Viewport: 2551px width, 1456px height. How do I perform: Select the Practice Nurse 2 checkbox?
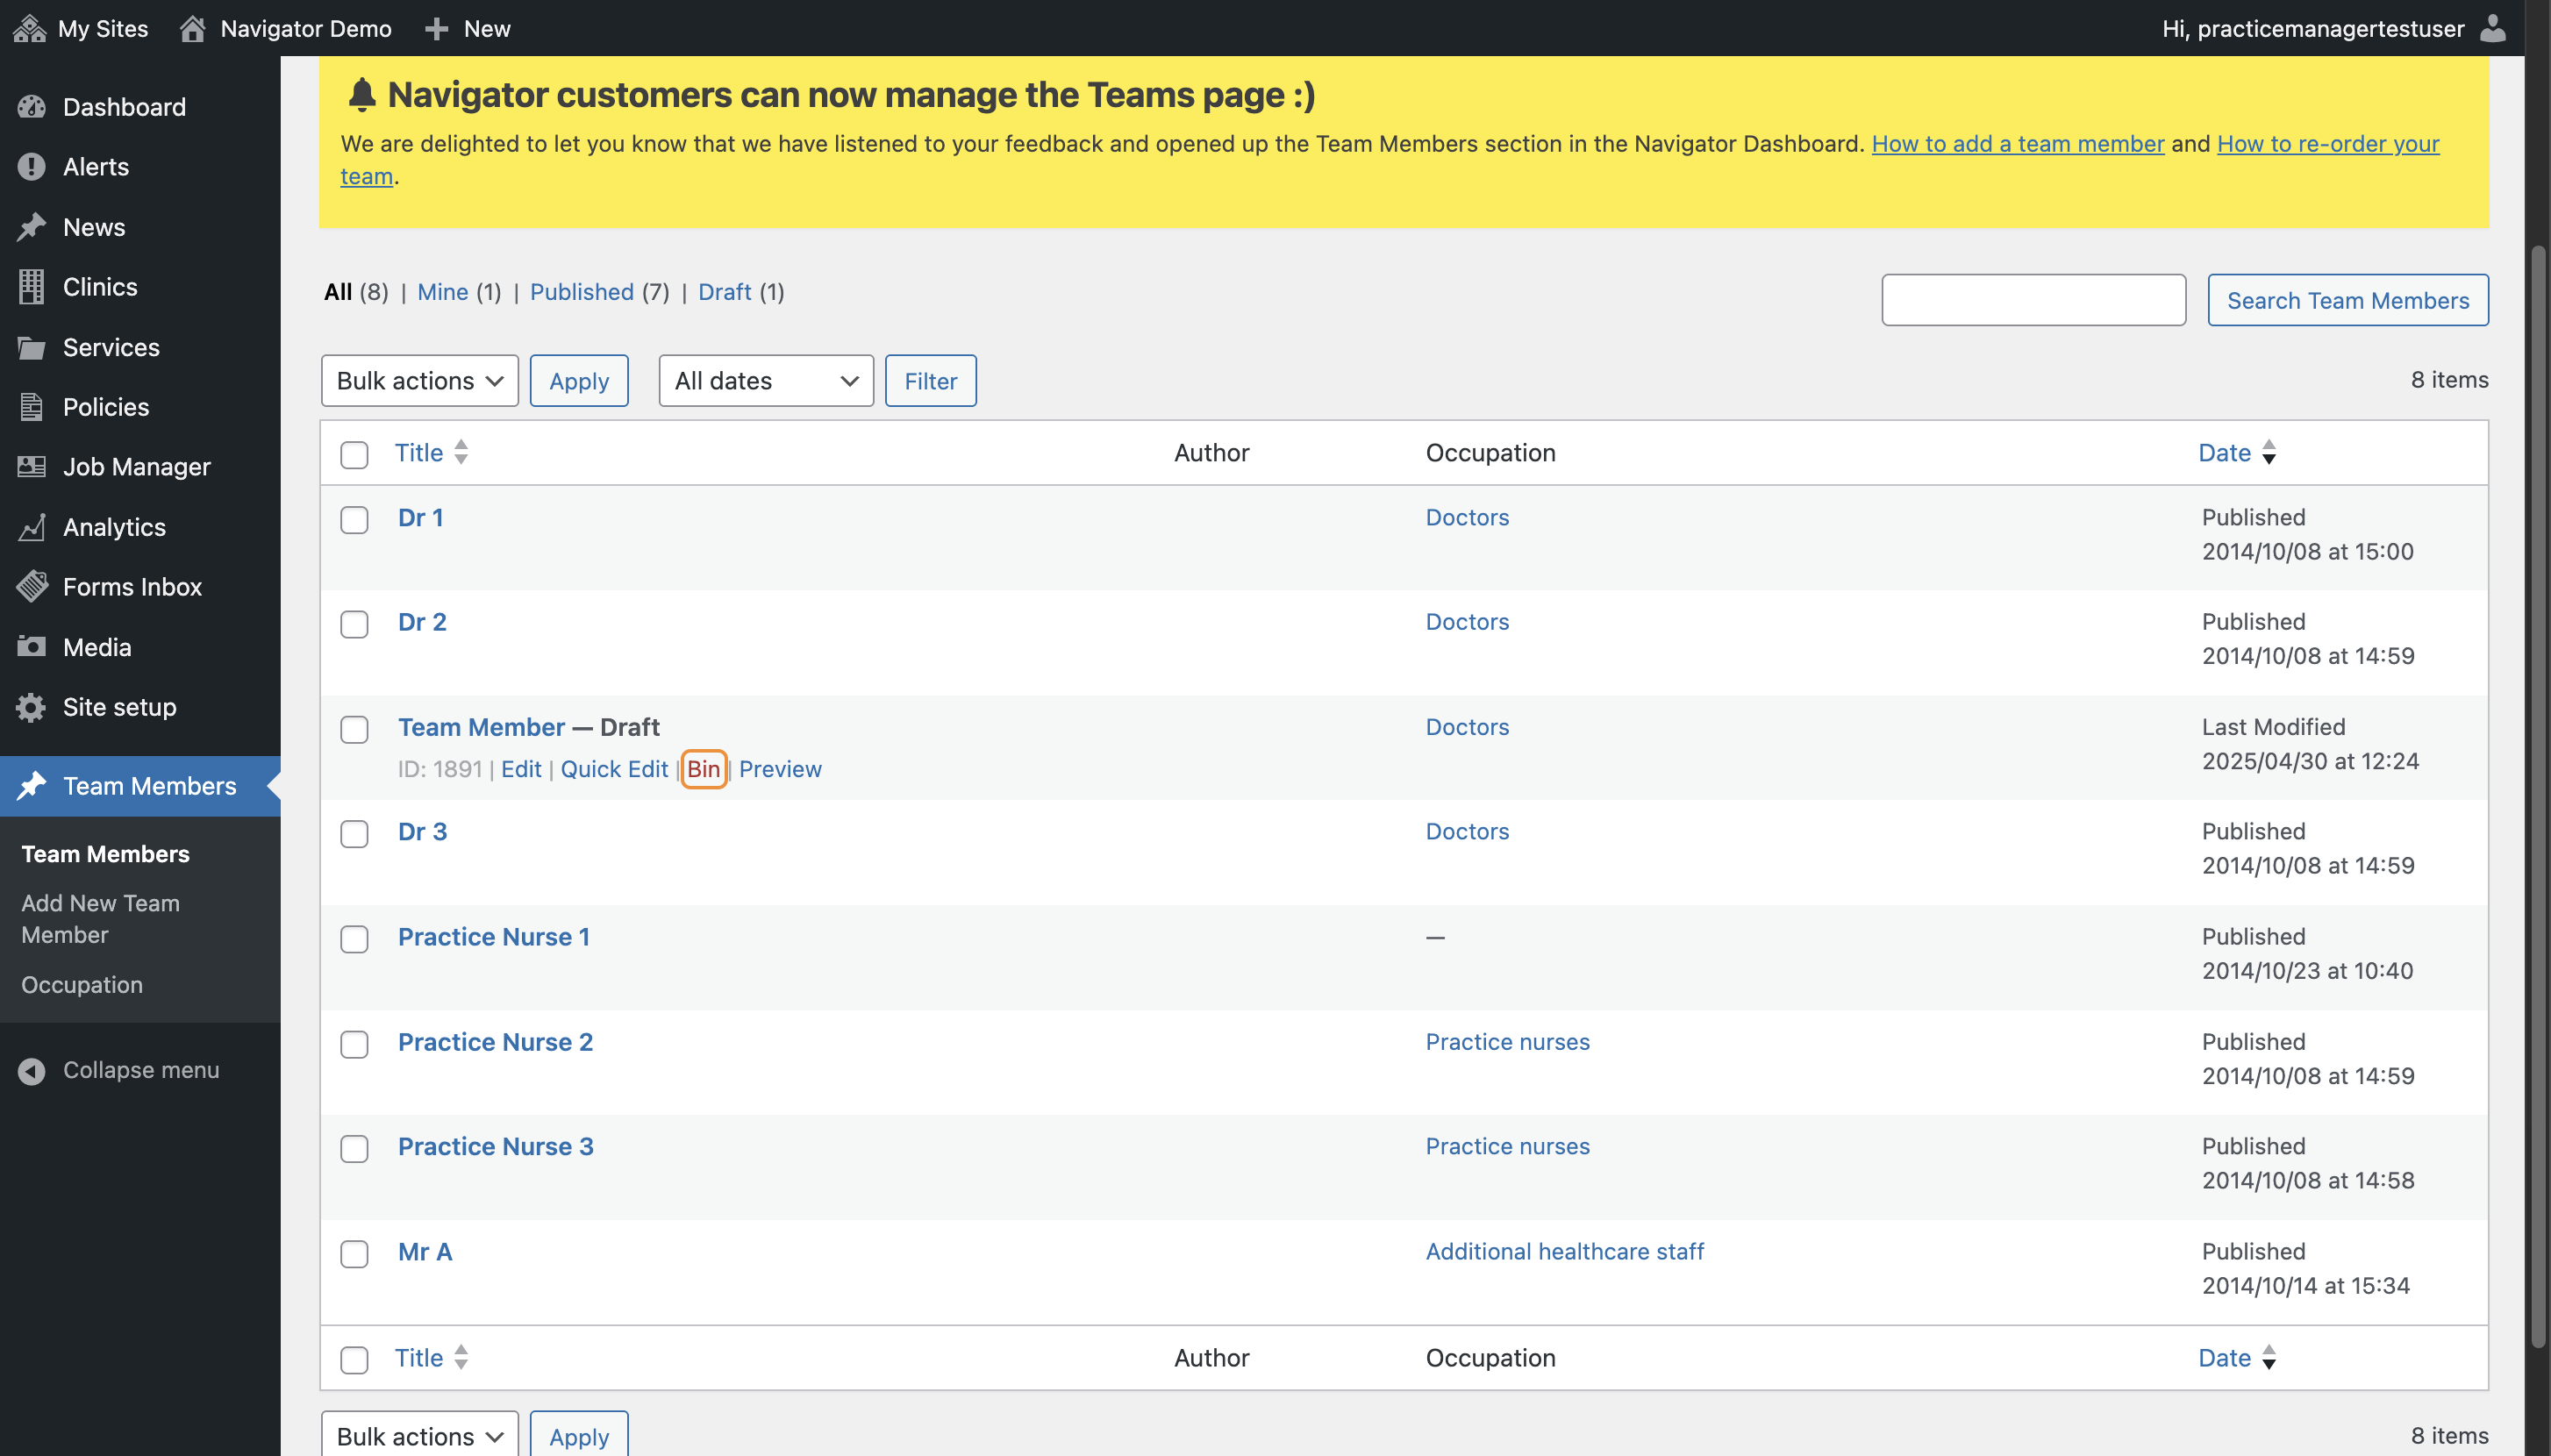pos(354,1044)
